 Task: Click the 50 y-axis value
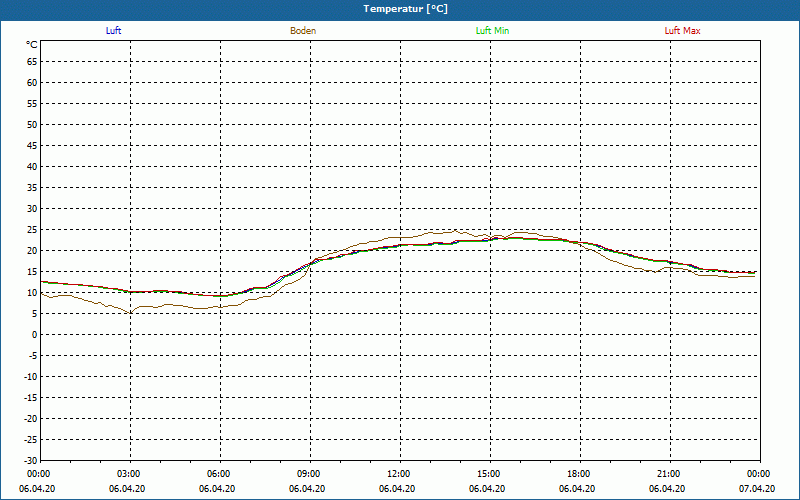pyautogui.click(x=32, y=124)
